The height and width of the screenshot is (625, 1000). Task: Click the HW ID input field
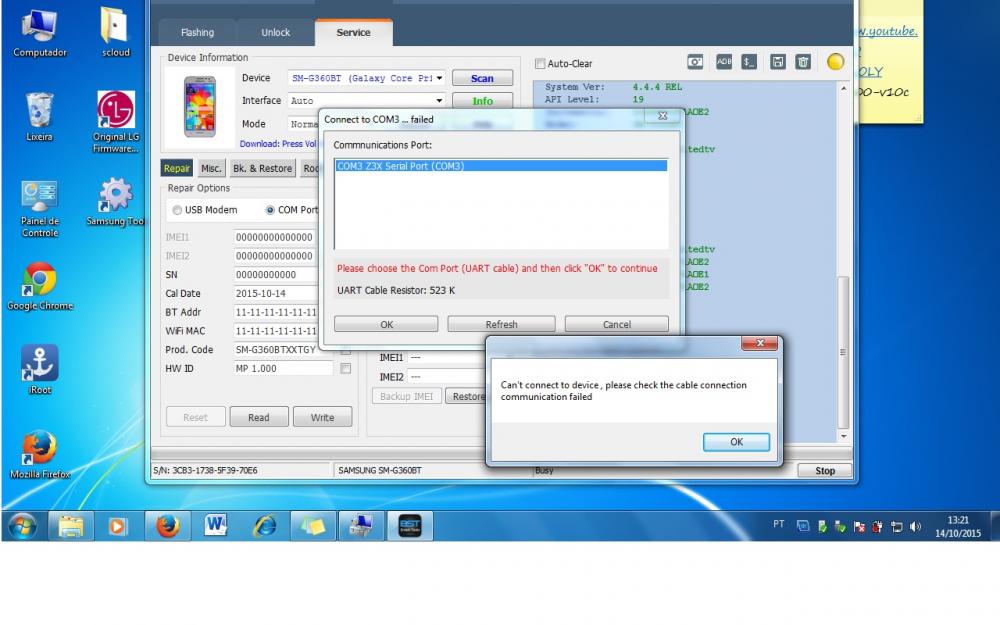[283, 369]
